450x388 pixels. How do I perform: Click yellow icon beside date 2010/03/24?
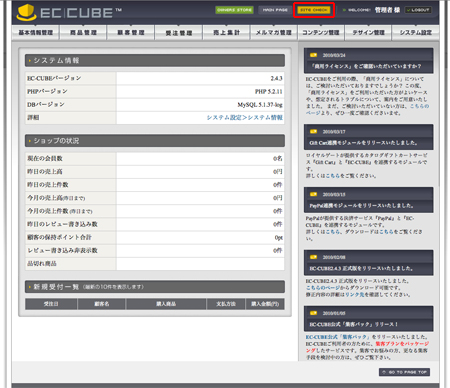click(x=313, y=55)
